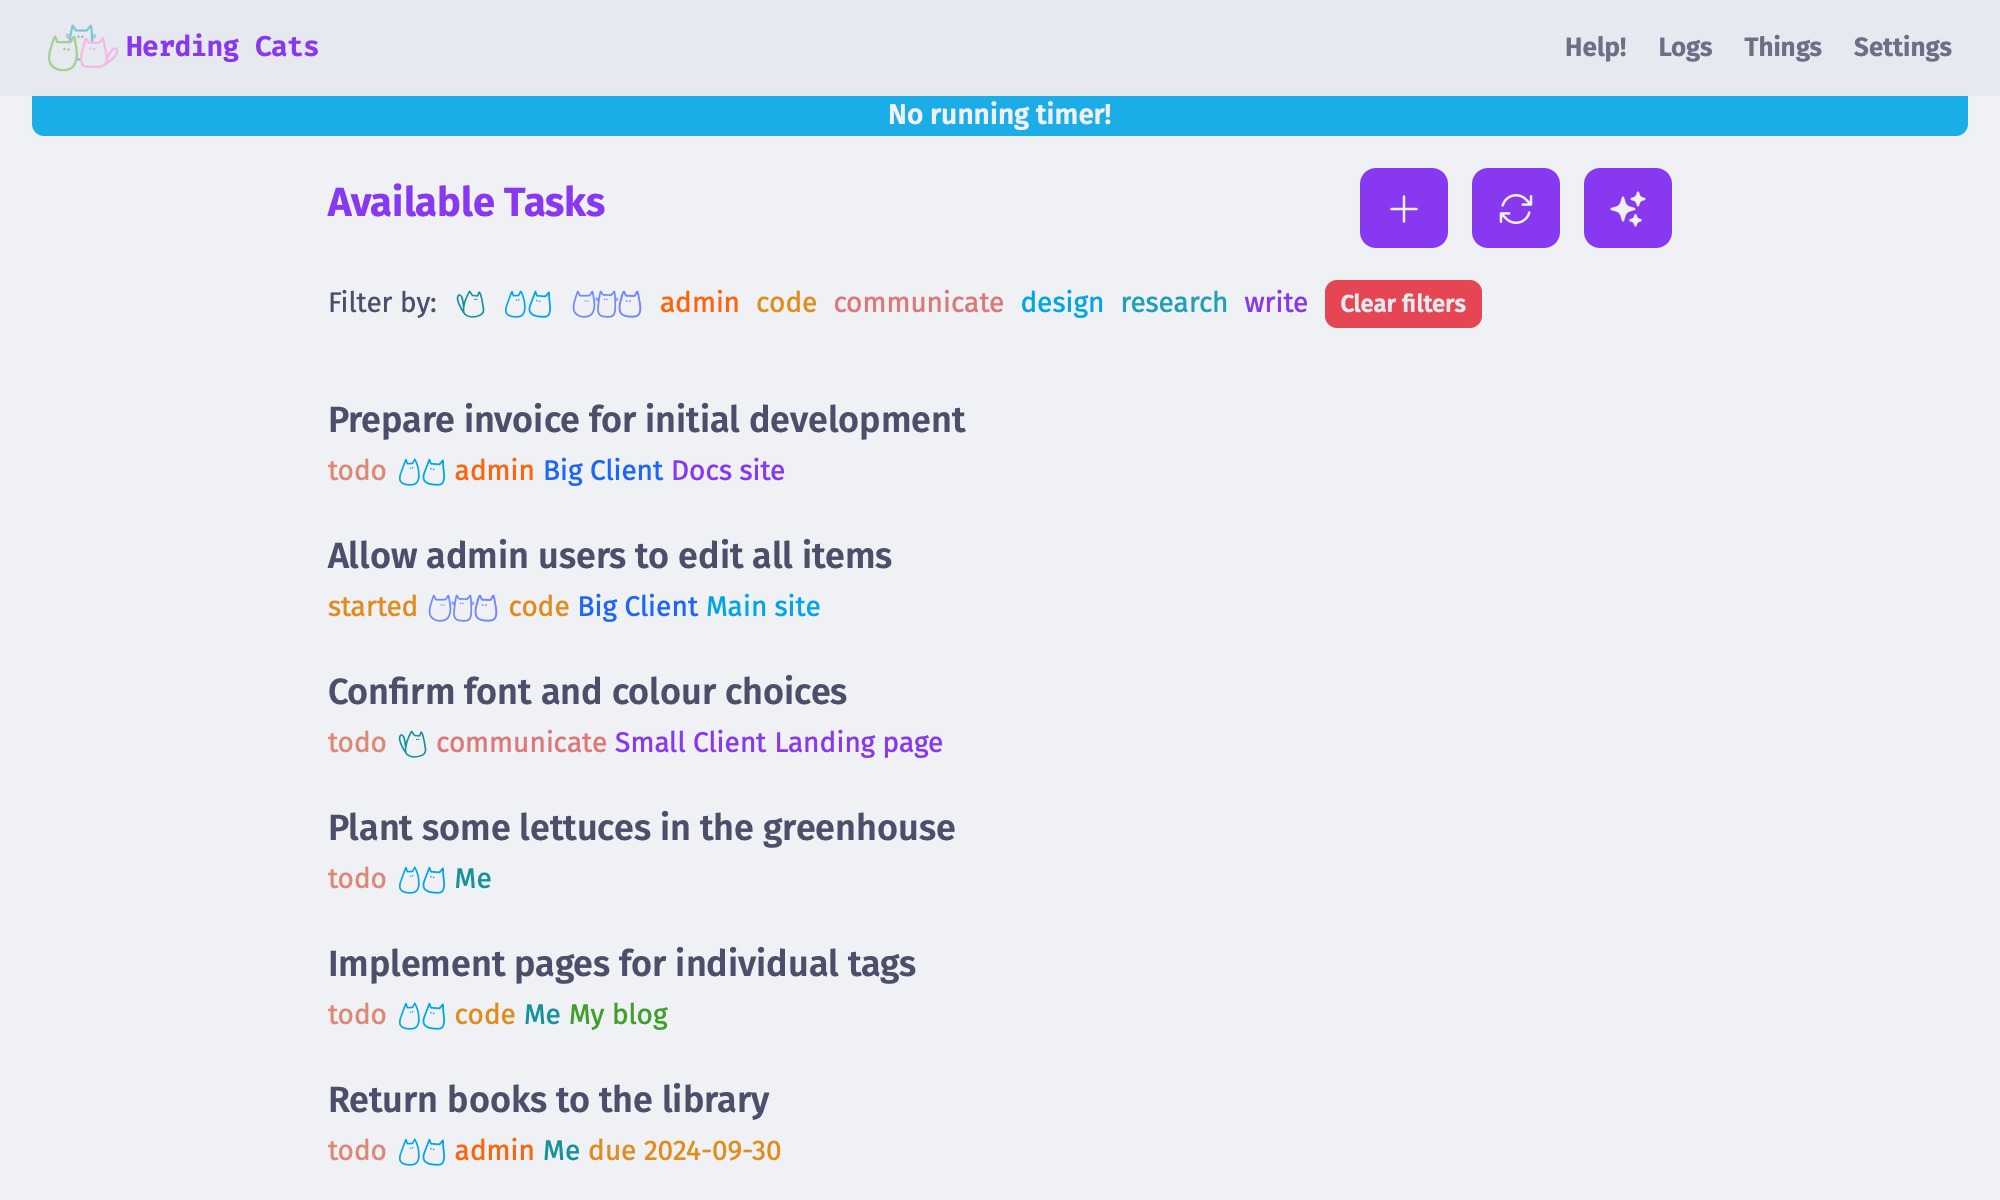
Task: Filter tasks by communicate tag
Action: click(916, 303)
